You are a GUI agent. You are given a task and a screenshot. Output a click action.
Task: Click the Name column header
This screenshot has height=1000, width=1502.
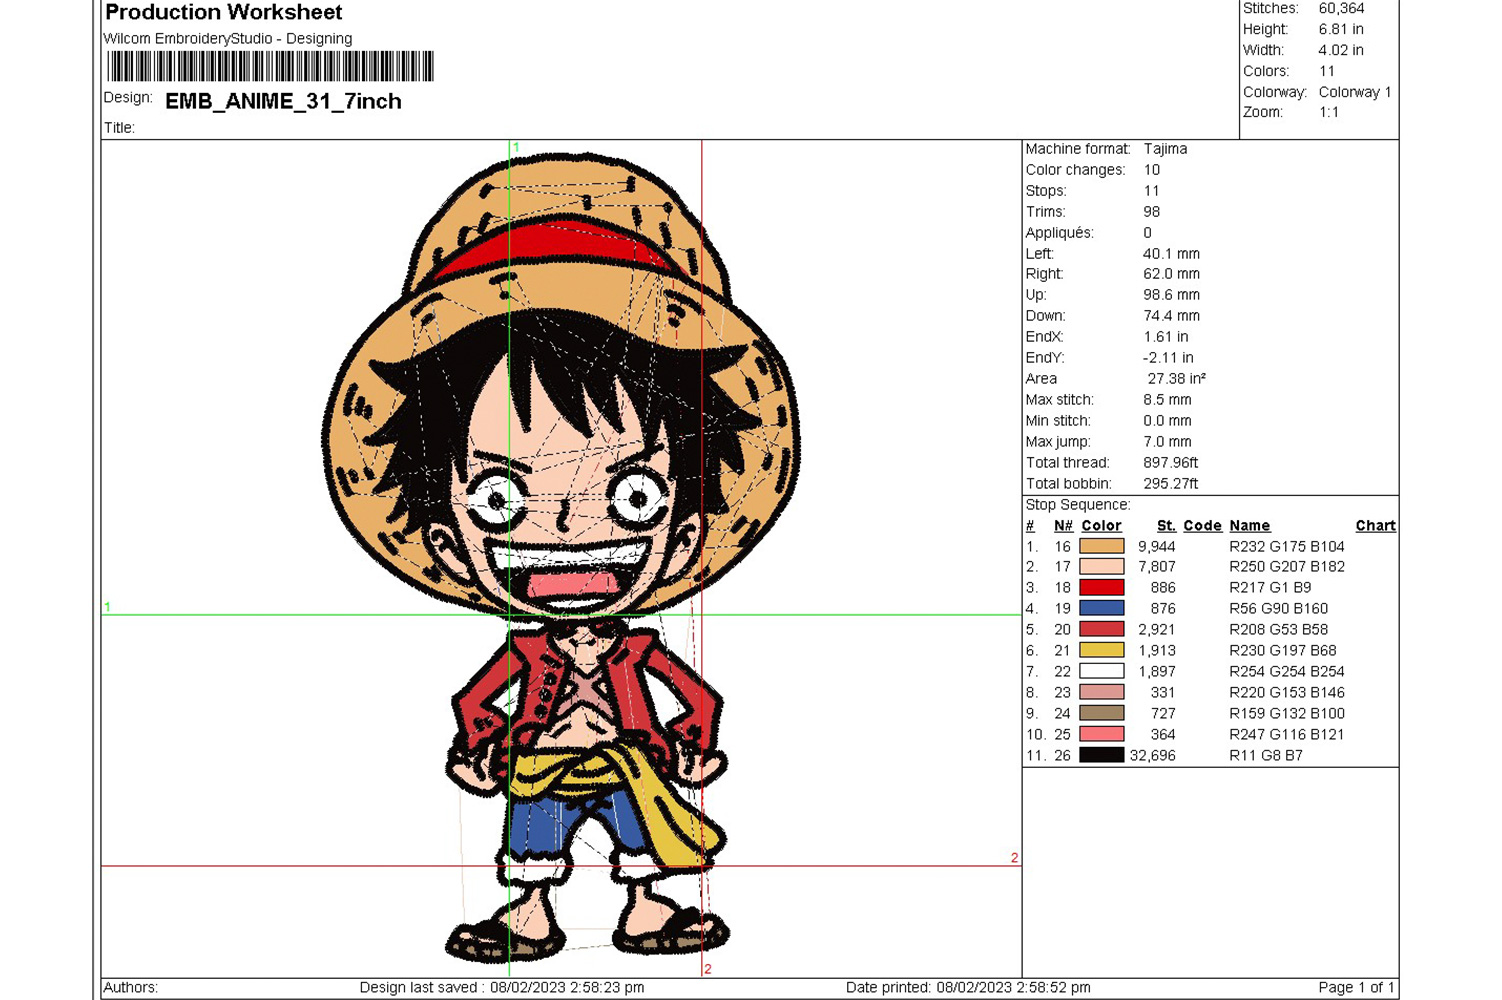[x=1249, y=526]
